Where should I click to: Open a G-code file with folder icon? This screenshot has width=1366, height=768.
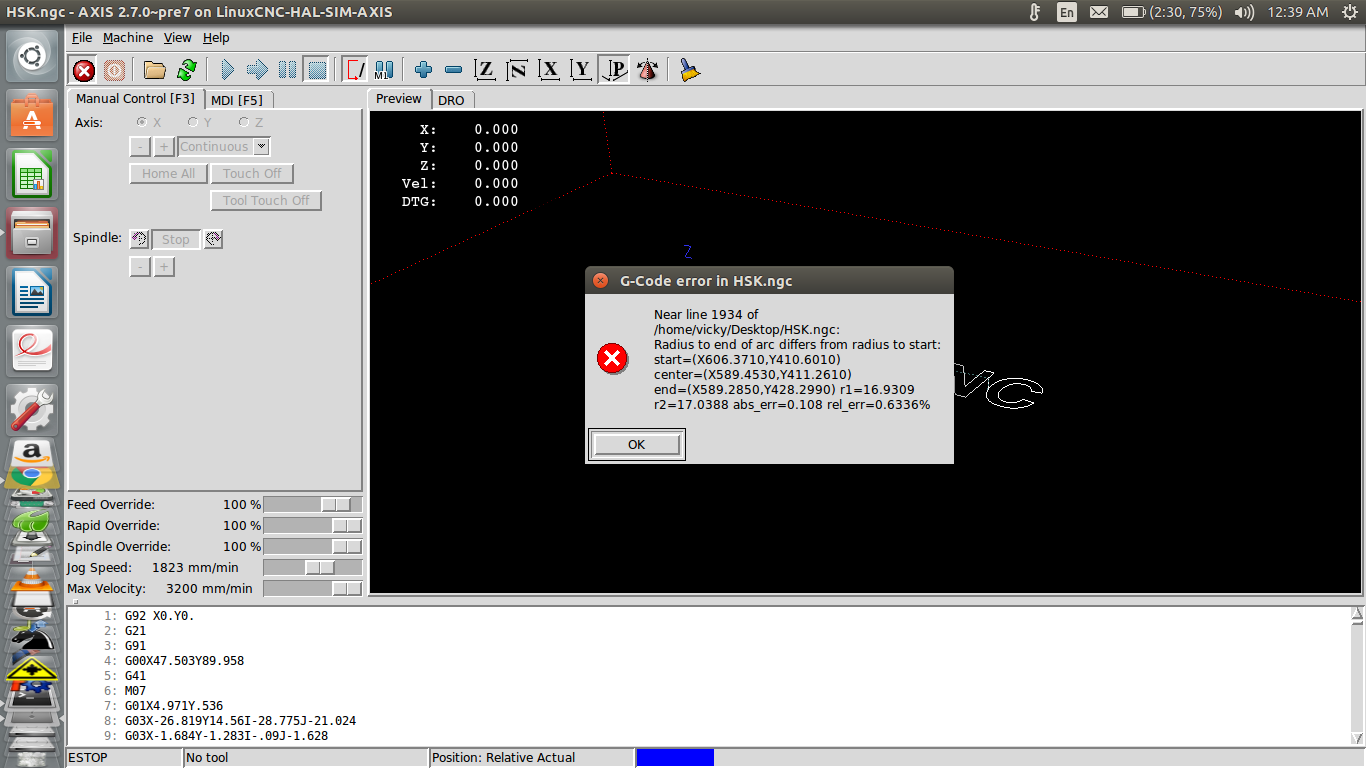point(154,70)
